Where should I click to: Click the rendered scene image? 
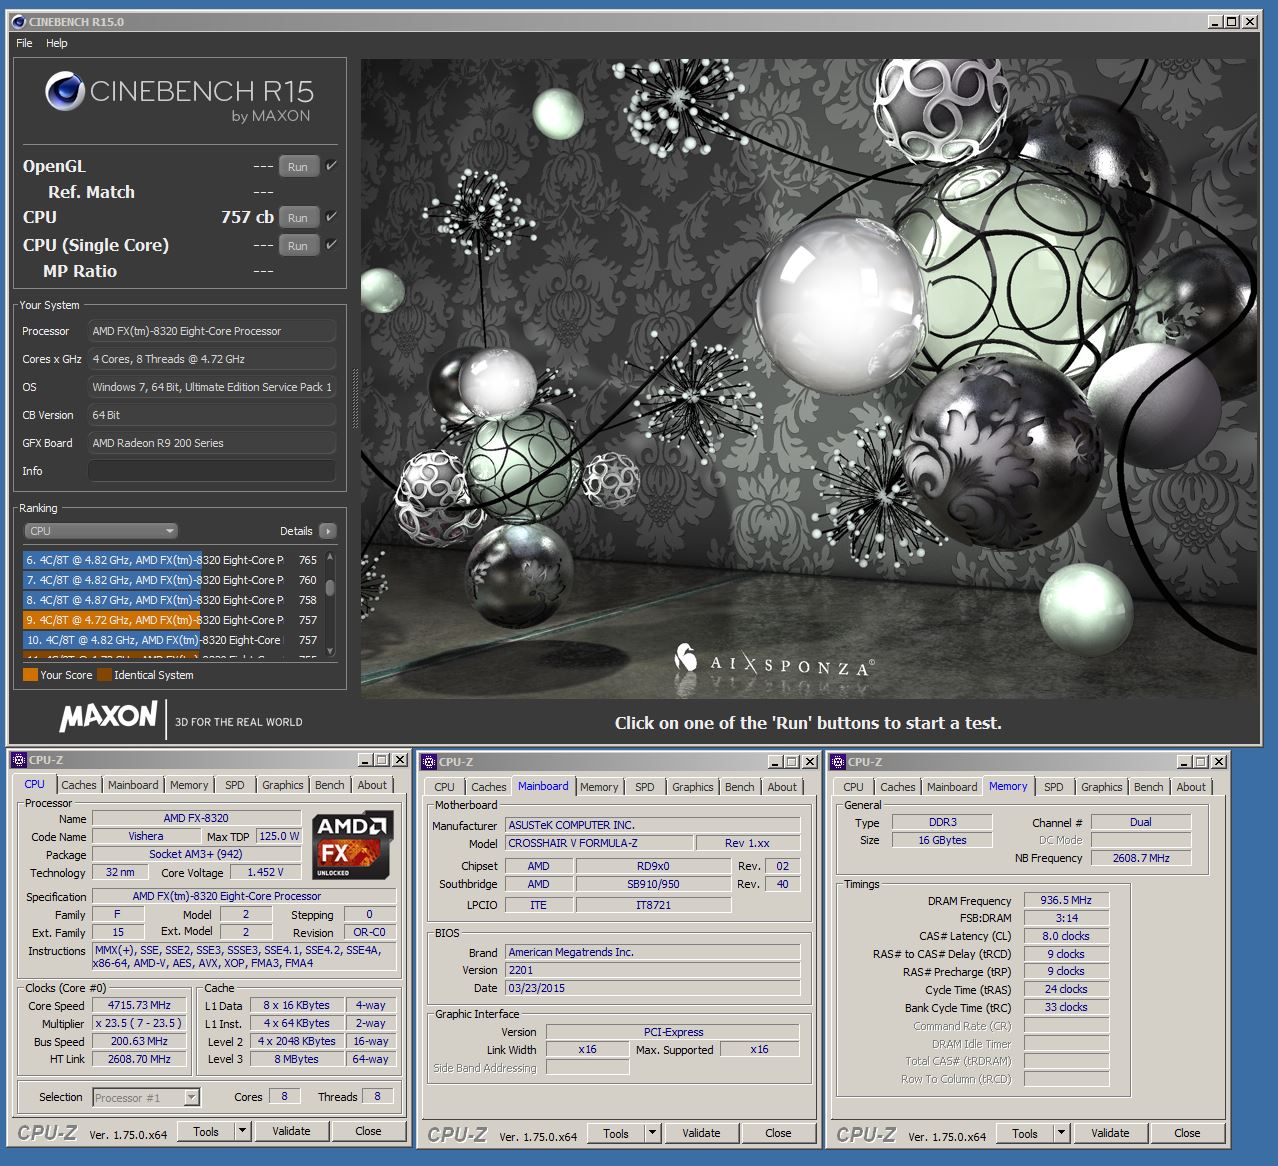(810, 378)
